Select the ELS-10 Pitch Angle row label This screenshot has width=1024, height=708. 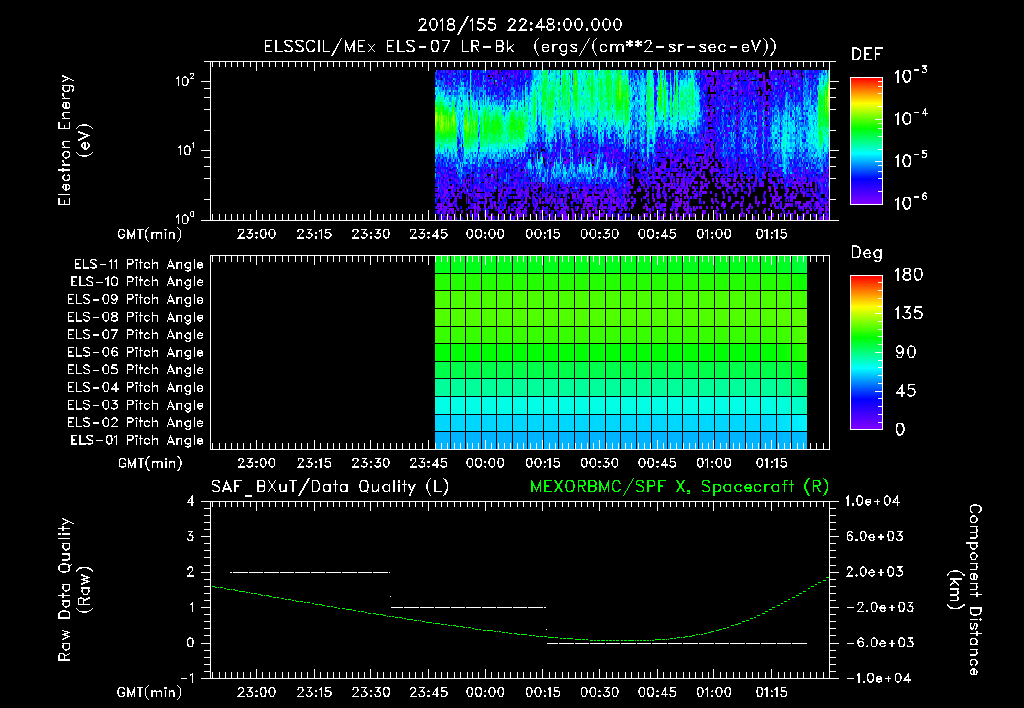137,282
